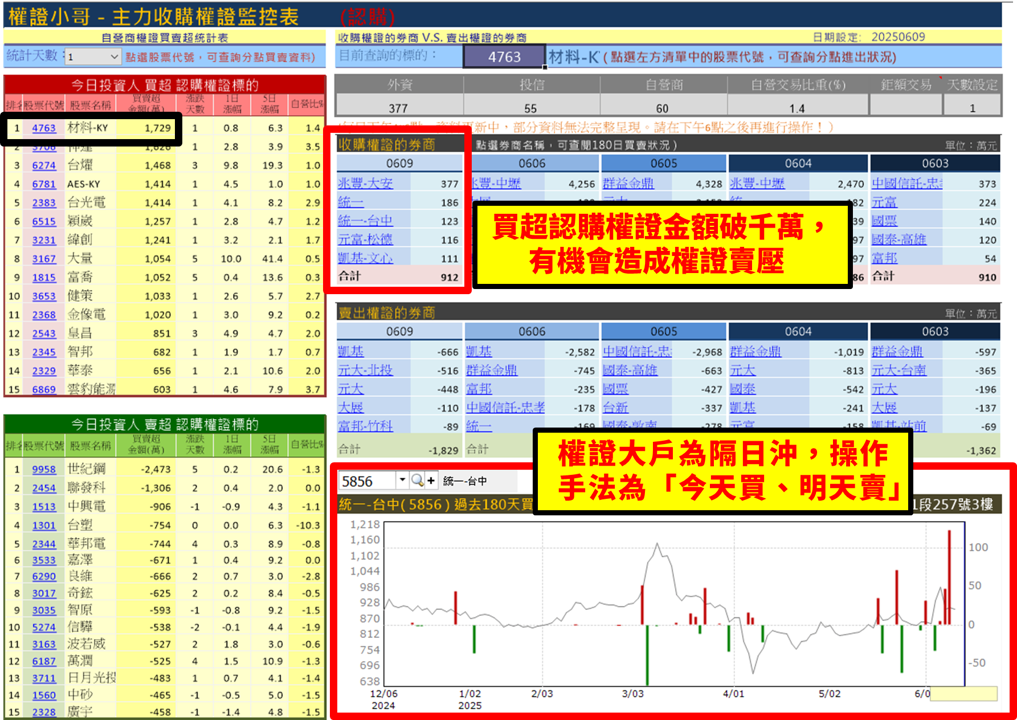Click the 5856 broker code input box
The width and height of the screenshot is (1017, 720).
pos(368,481)
